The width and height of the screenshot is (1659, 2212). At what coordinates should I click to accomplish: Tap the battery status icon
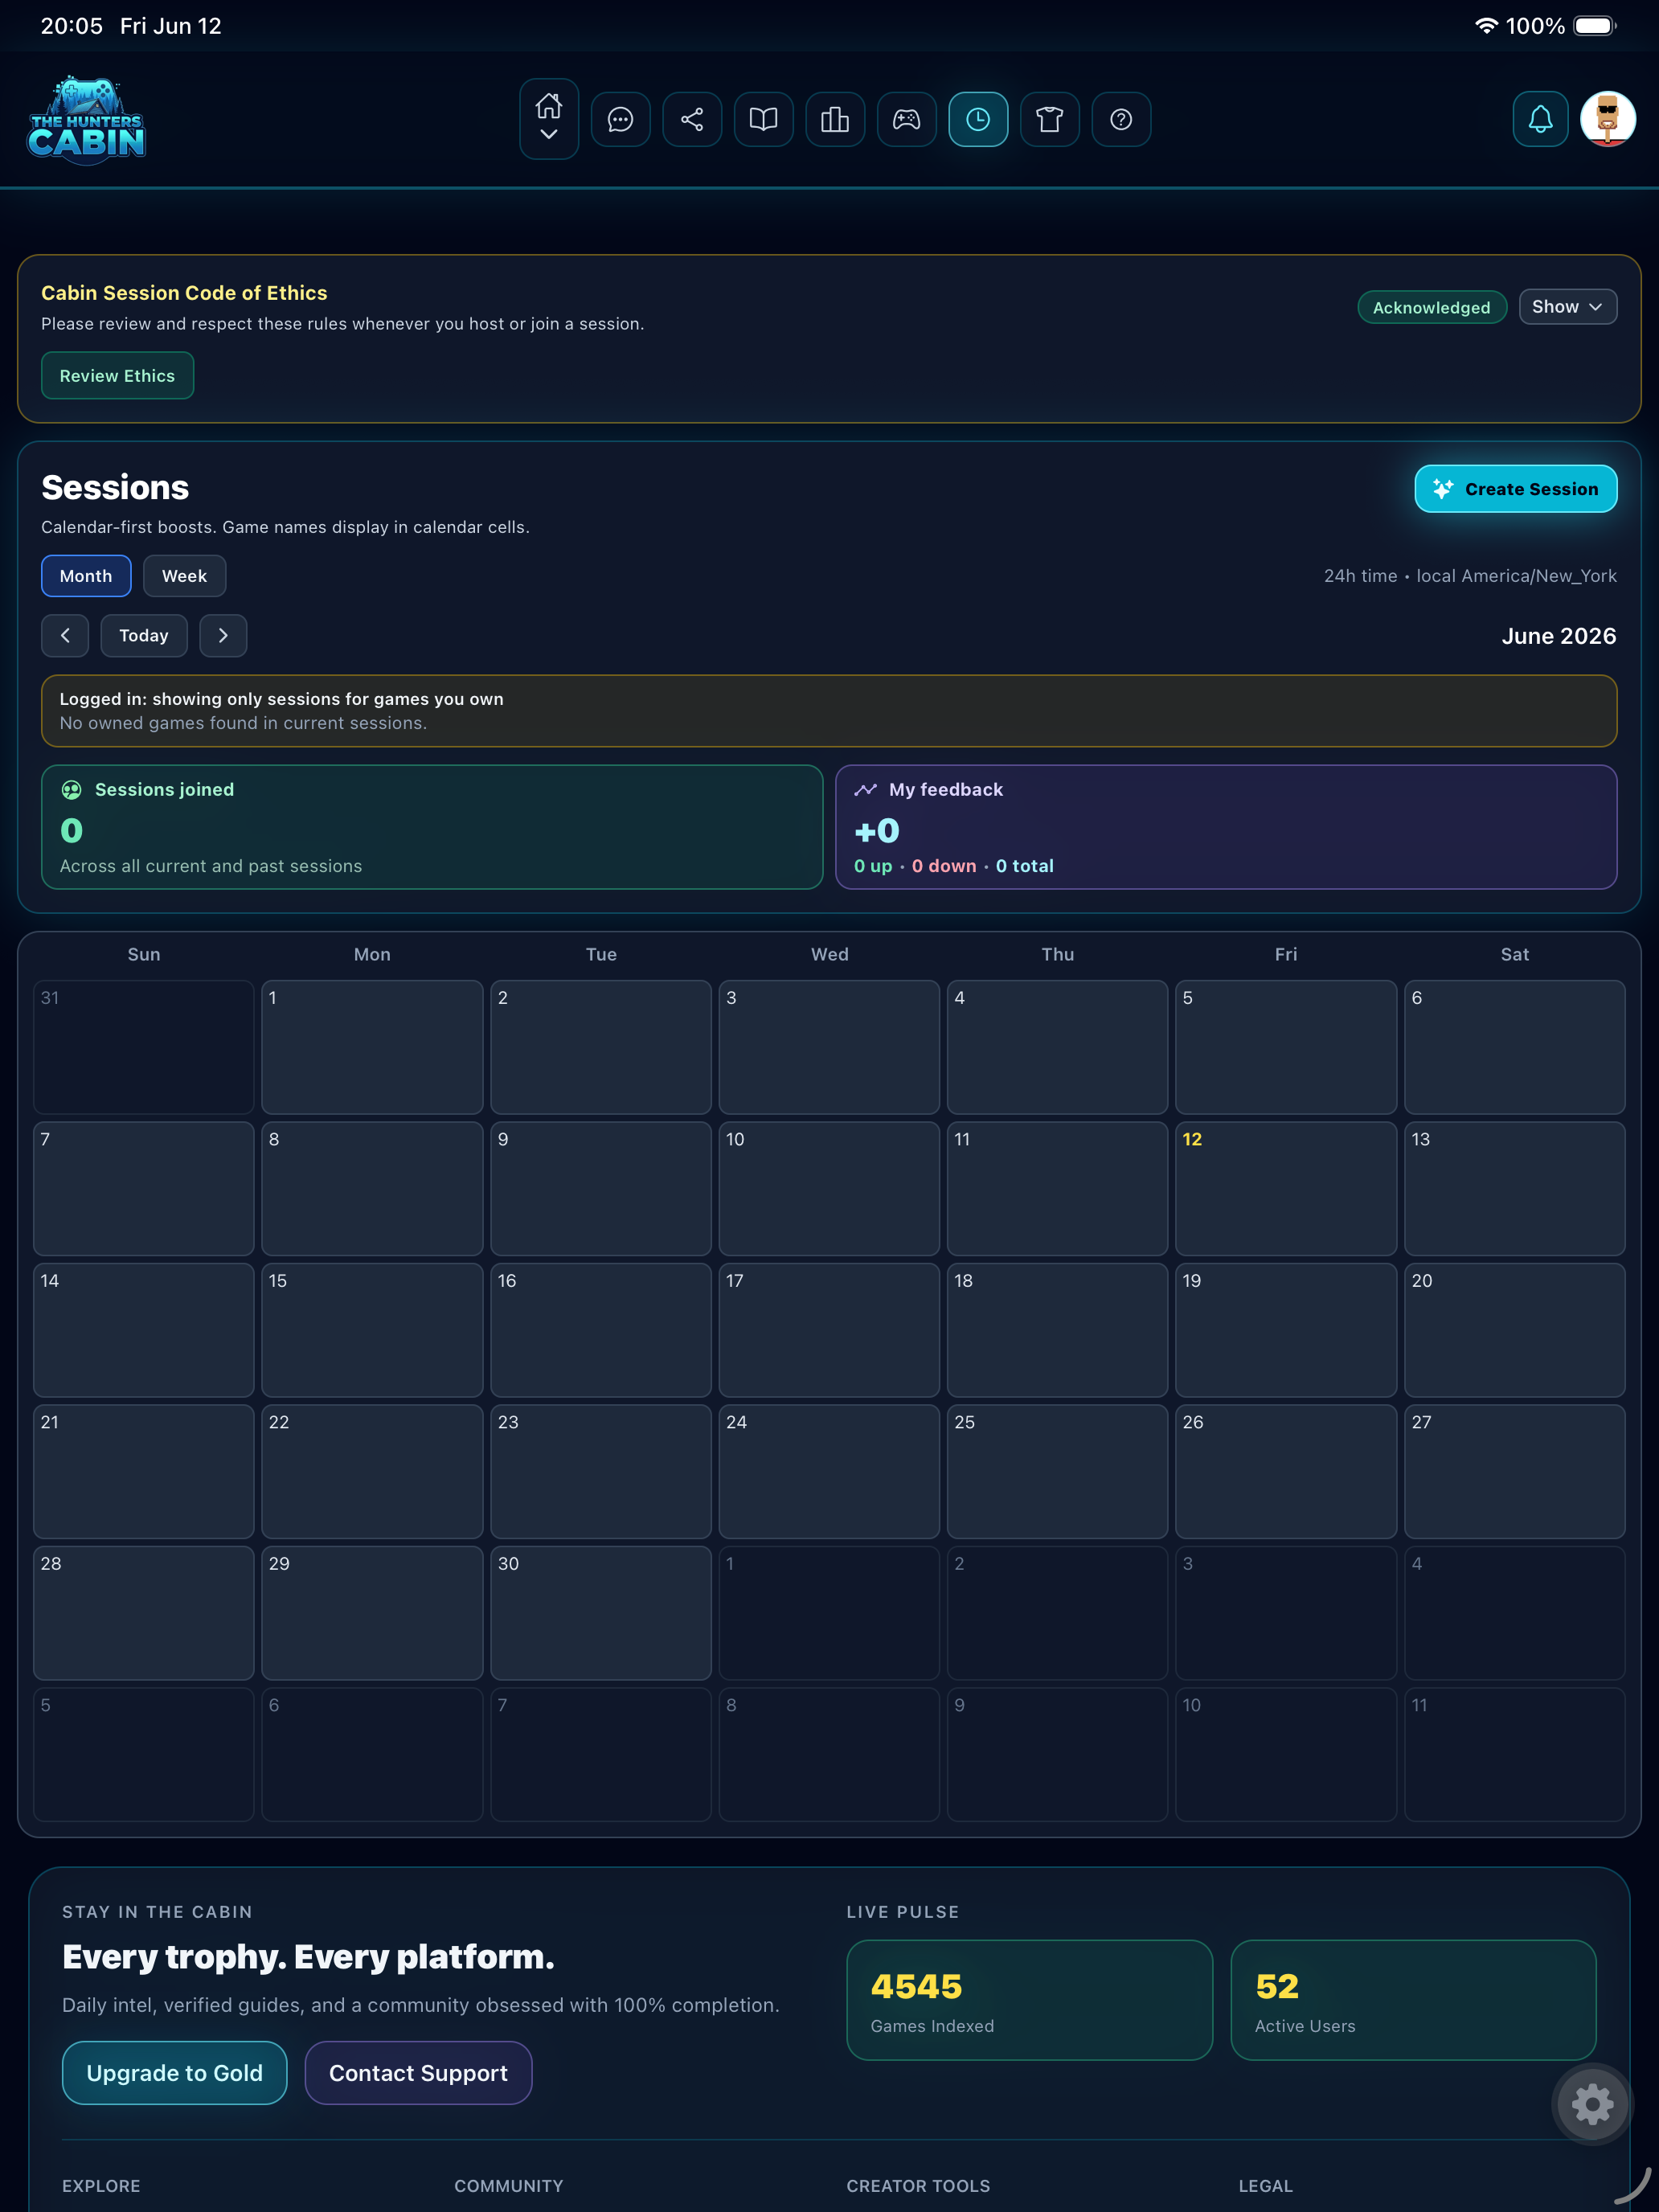[1594, 26]
